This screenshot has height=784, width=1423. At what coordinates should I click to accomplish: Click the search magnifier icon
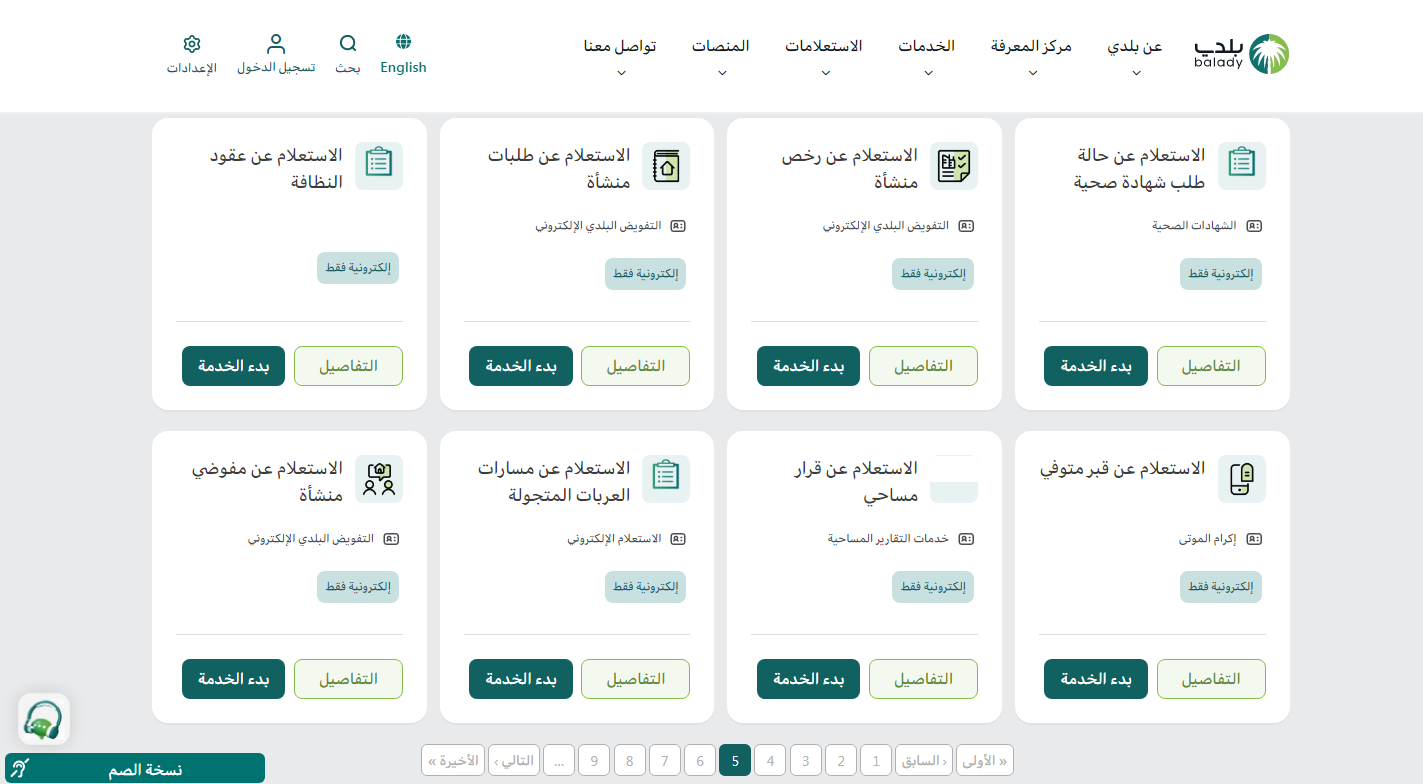(348, 44)
